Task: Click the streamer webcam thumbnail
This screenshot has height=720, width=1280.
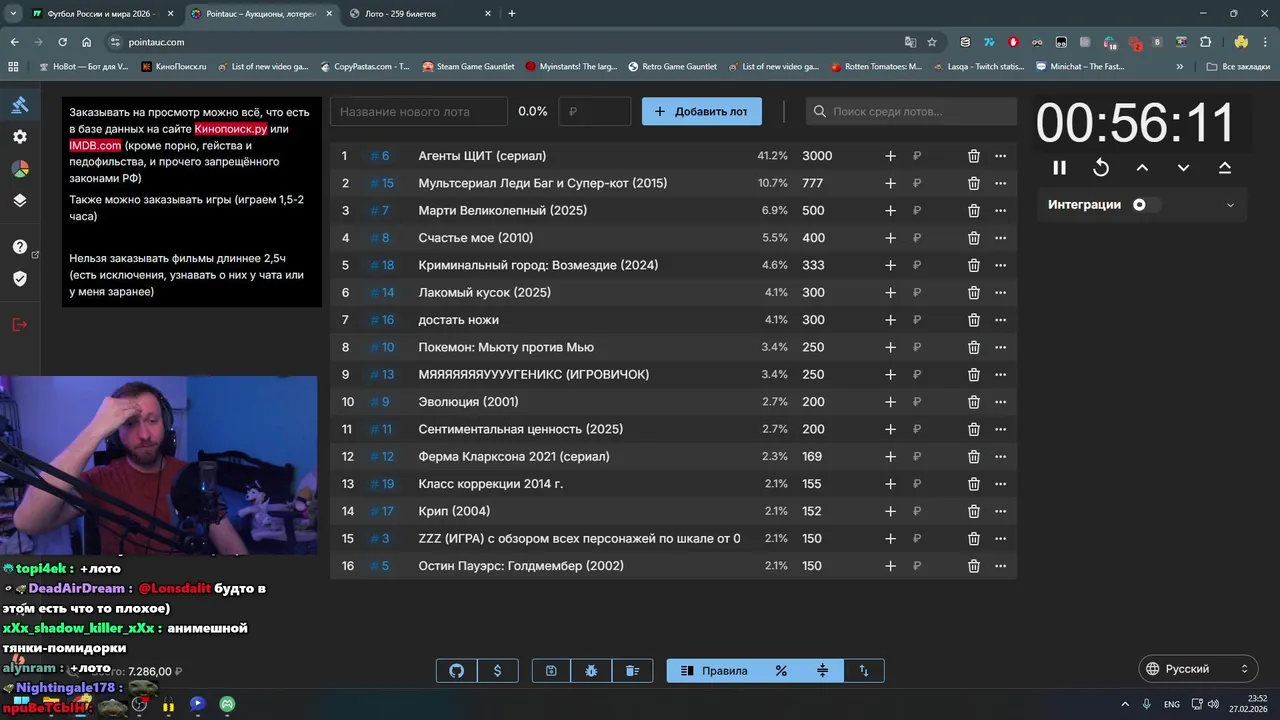Action: pos(158,465)
